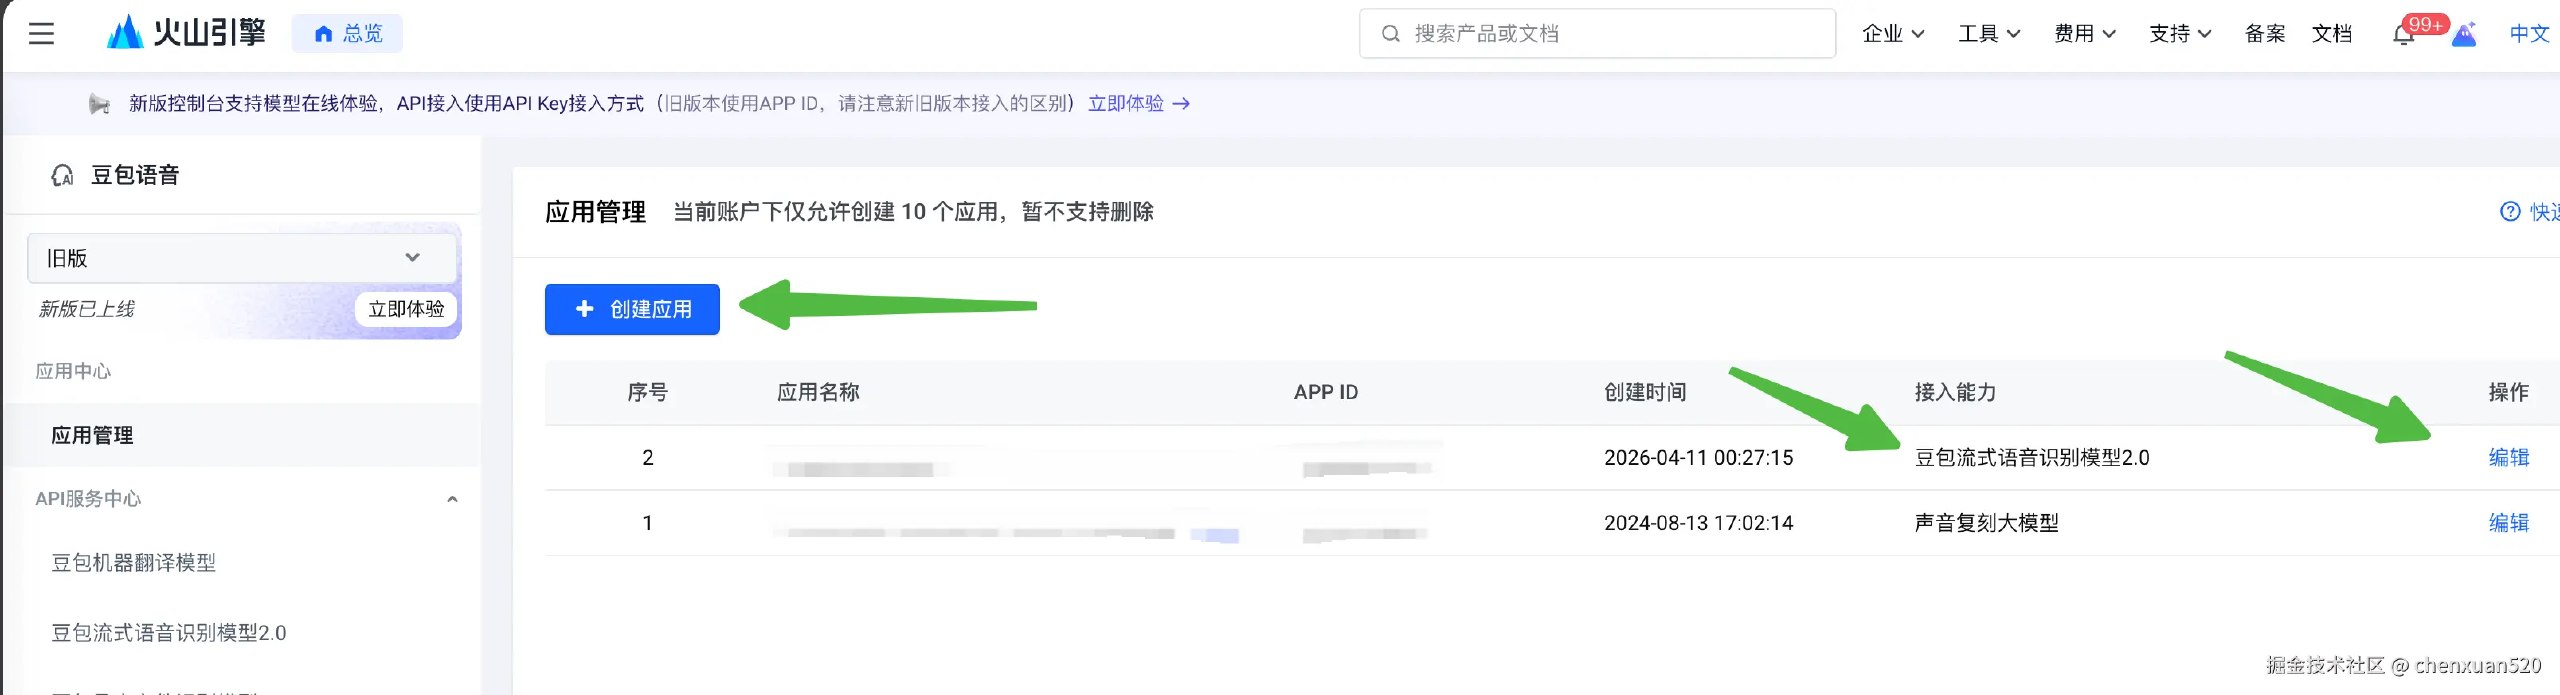Click 编辑 for the 声音复刻大模型 row
The image size is (2560, 695).
(x=2508, y=523)
